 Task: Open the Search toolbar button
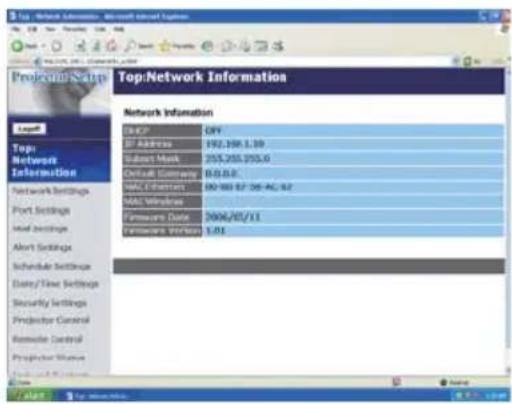[138, 46]
